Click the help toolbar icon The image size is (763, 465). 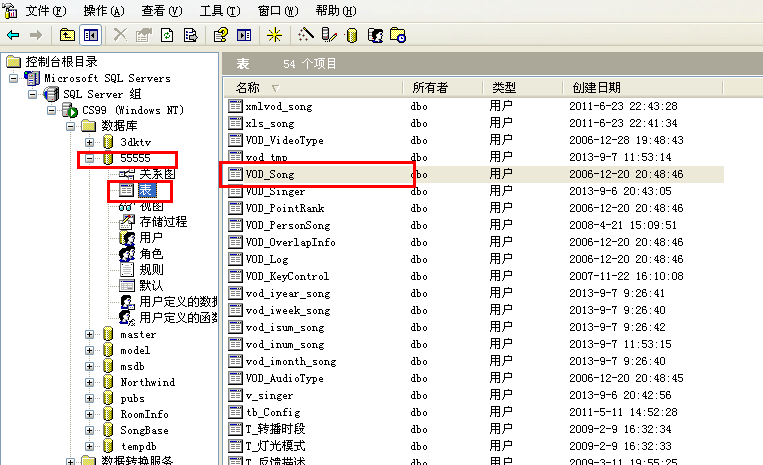click(221, 35)
